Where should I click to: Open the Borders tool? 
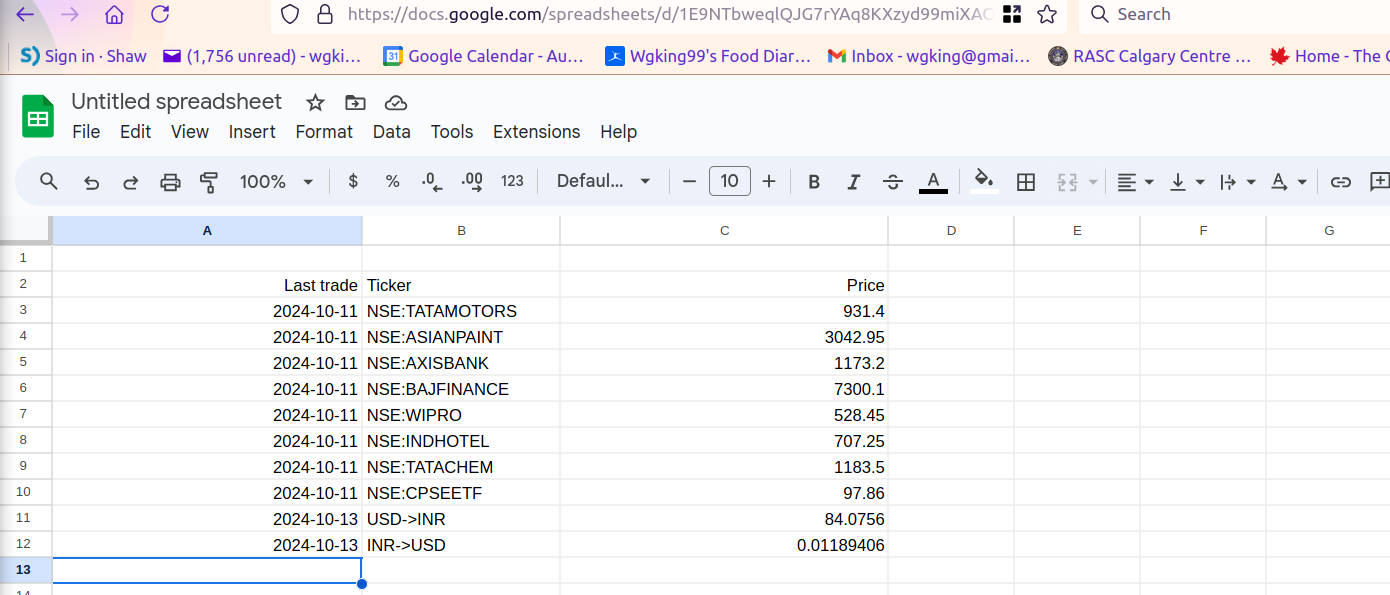(1025, 181)
